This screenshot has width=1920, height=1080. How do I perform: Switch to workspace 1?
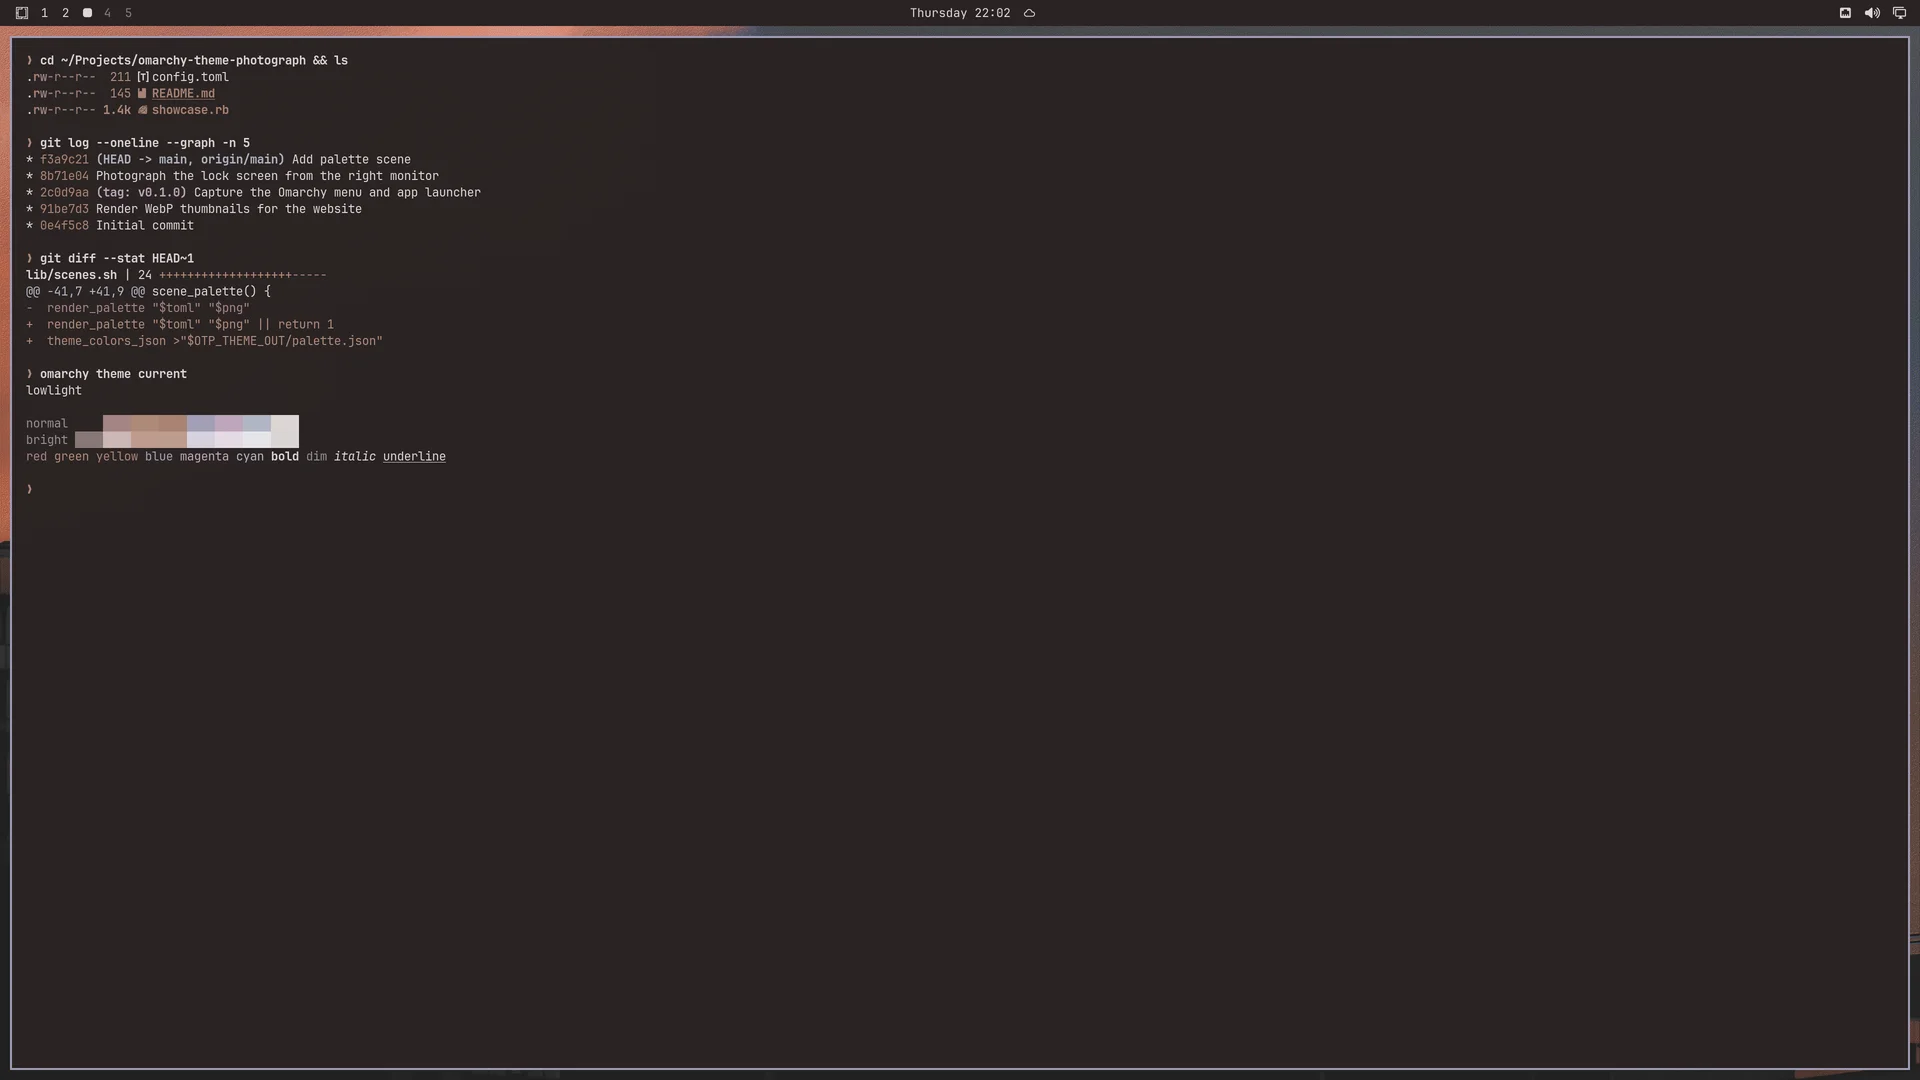point(44,13)
